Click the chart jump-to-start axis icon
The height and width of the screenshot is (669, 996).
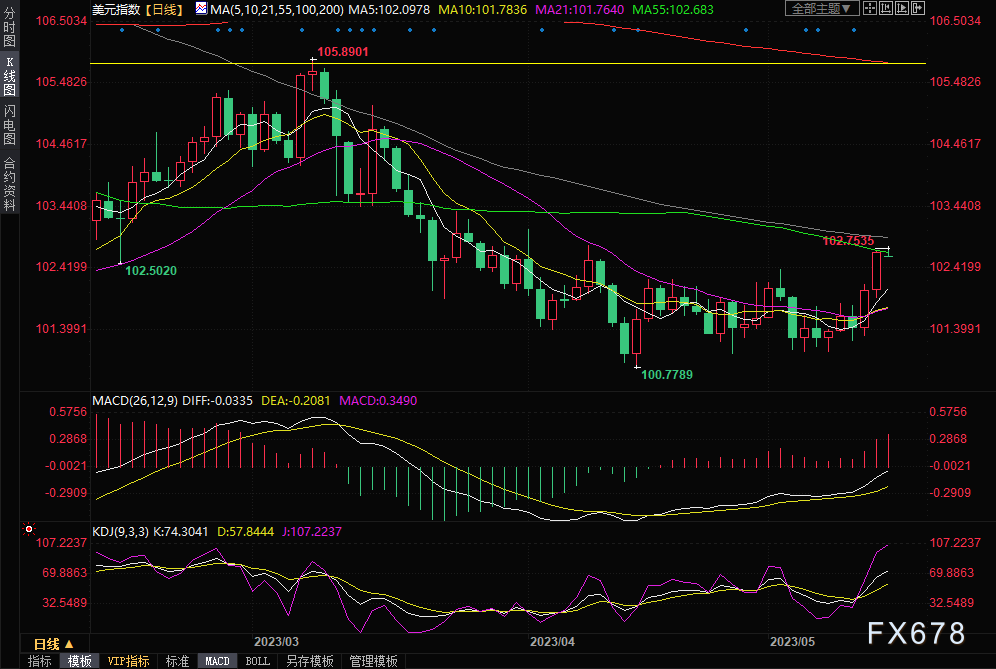pos(885,8)
